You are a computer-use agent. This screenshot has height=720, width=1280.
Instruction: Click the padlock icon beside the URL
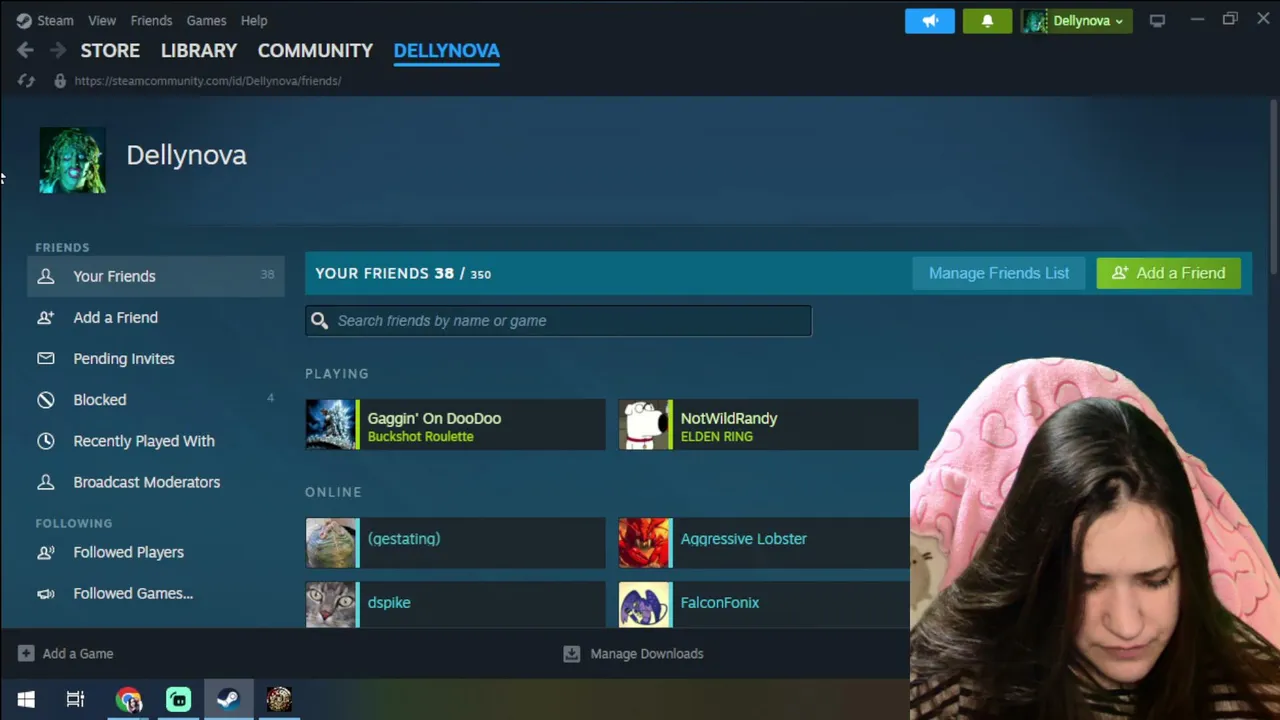[60, 81]
